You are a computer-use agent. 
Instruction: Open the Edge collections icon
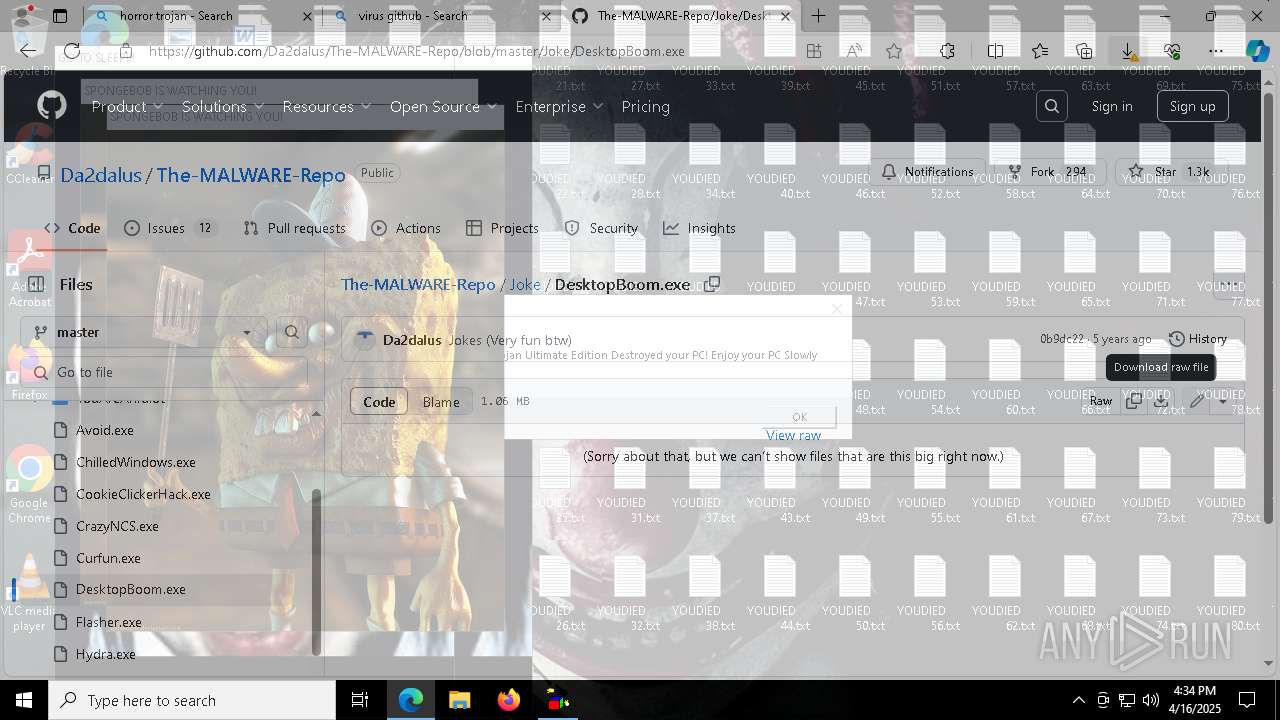click(x=1084, y=51)
